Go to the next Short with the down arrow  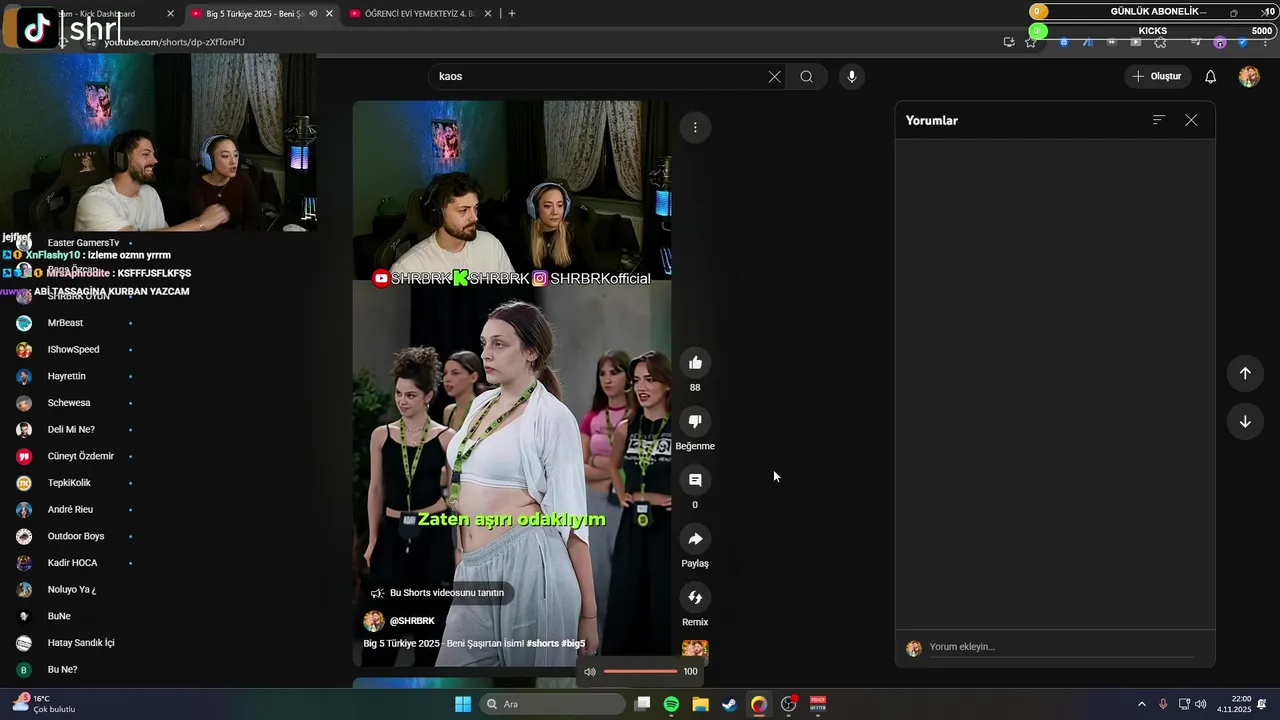pos(1245,421)
